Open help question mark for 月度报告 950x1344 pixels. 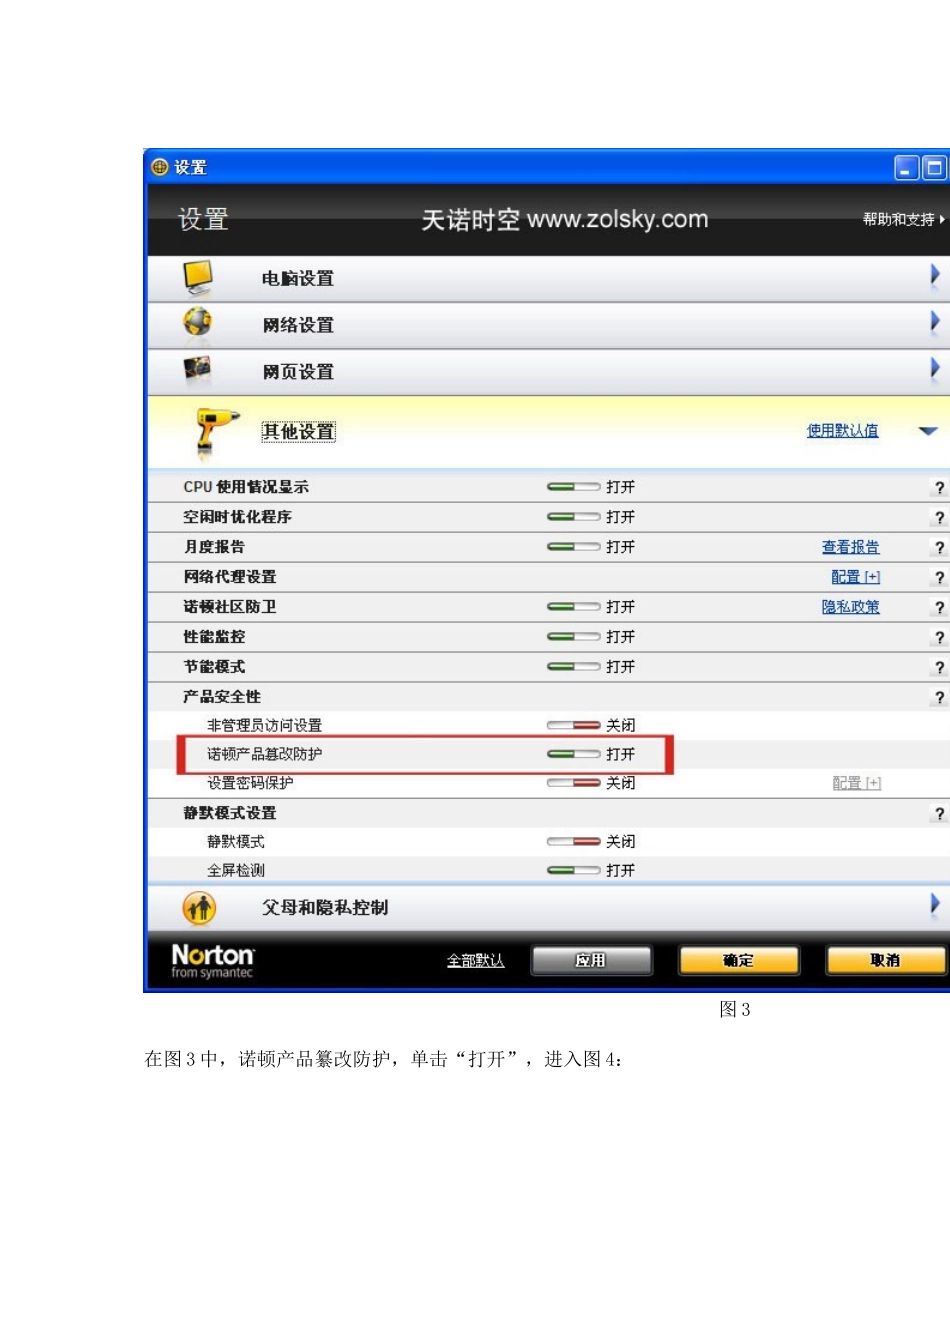coord(939,547)
